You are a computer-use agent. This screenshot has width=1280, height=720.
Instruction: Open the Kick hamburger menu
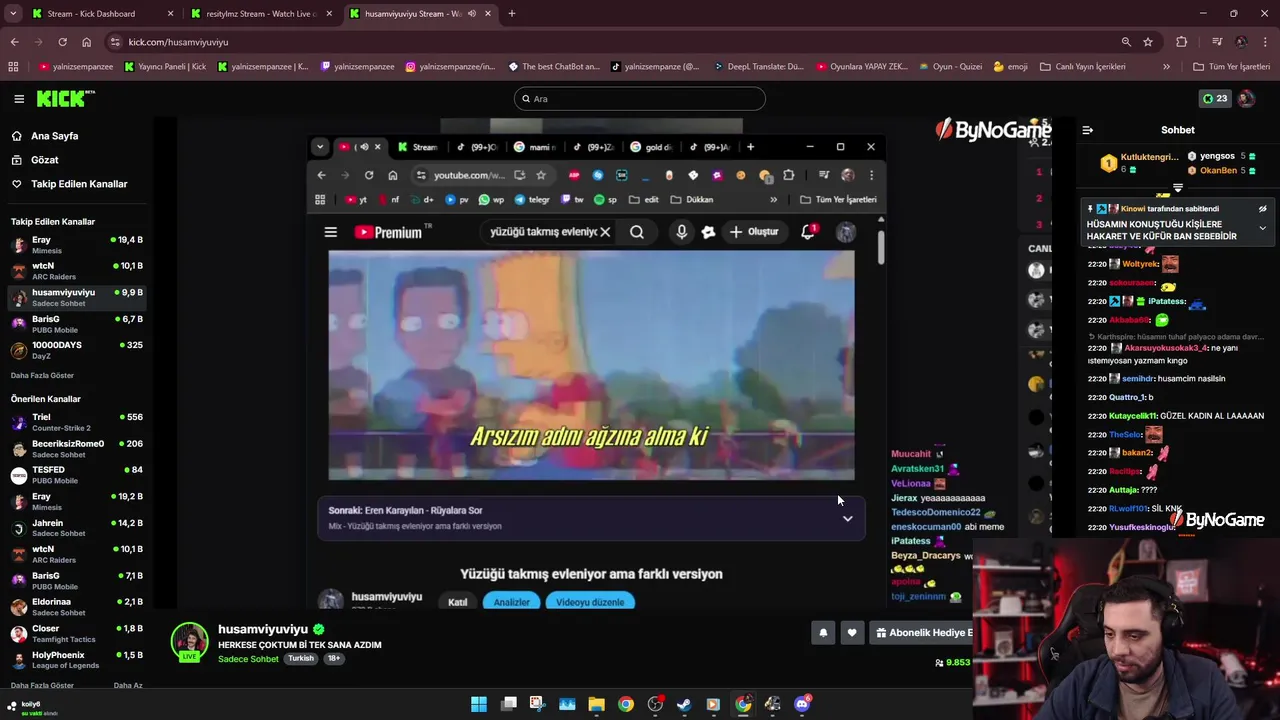tap(19, 99)
